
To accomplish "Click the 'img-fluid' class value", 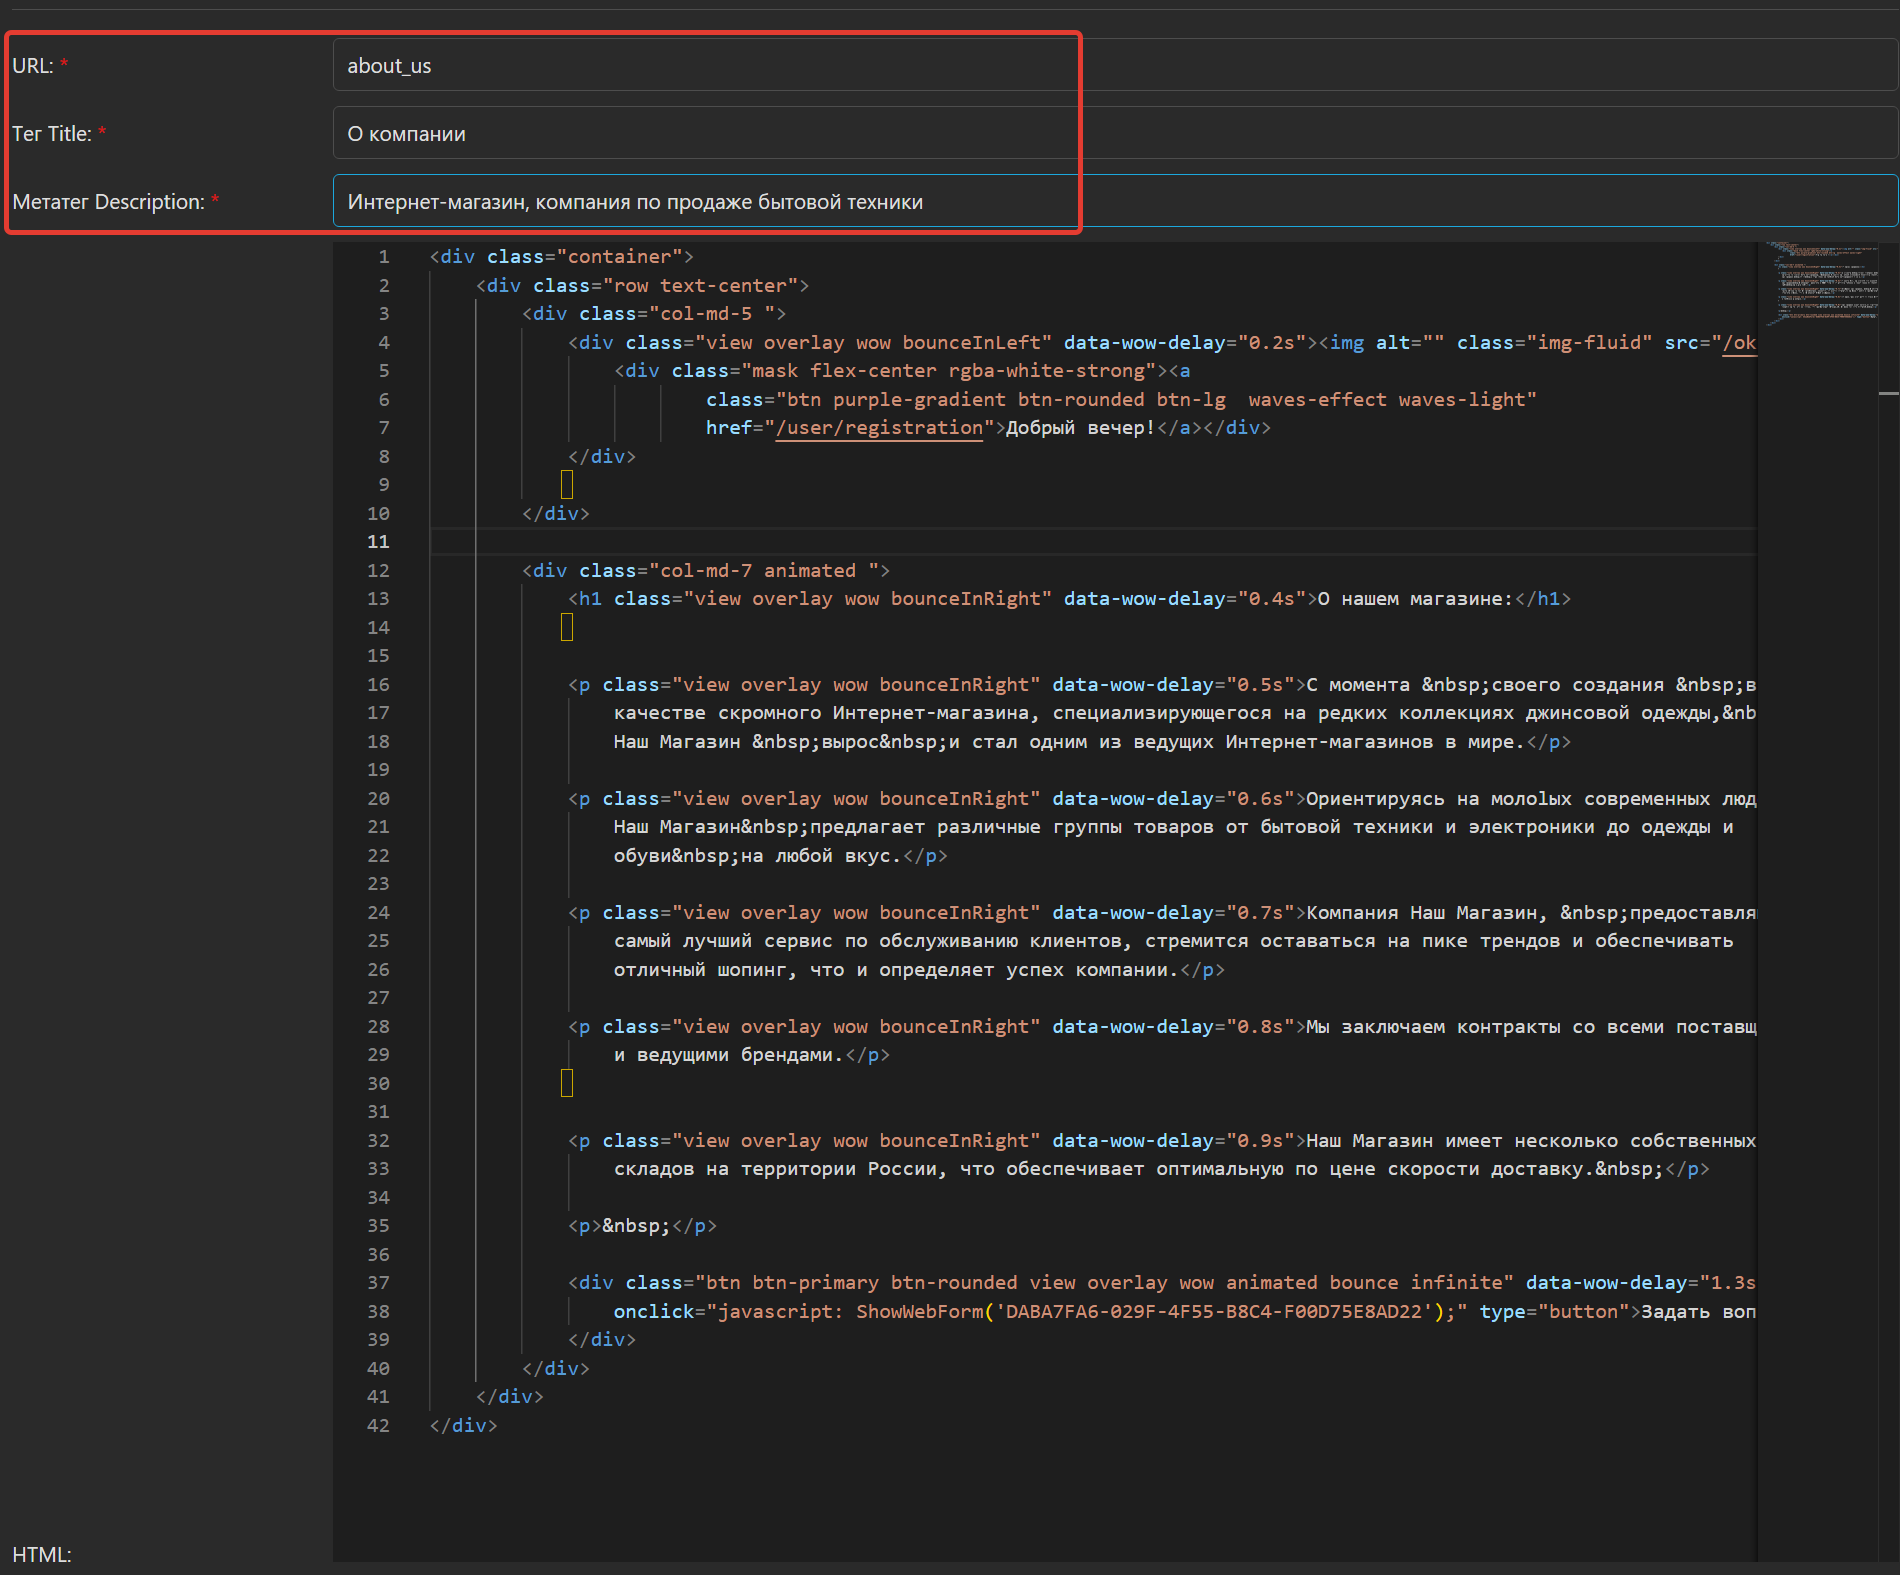I will coord(1589,343).
